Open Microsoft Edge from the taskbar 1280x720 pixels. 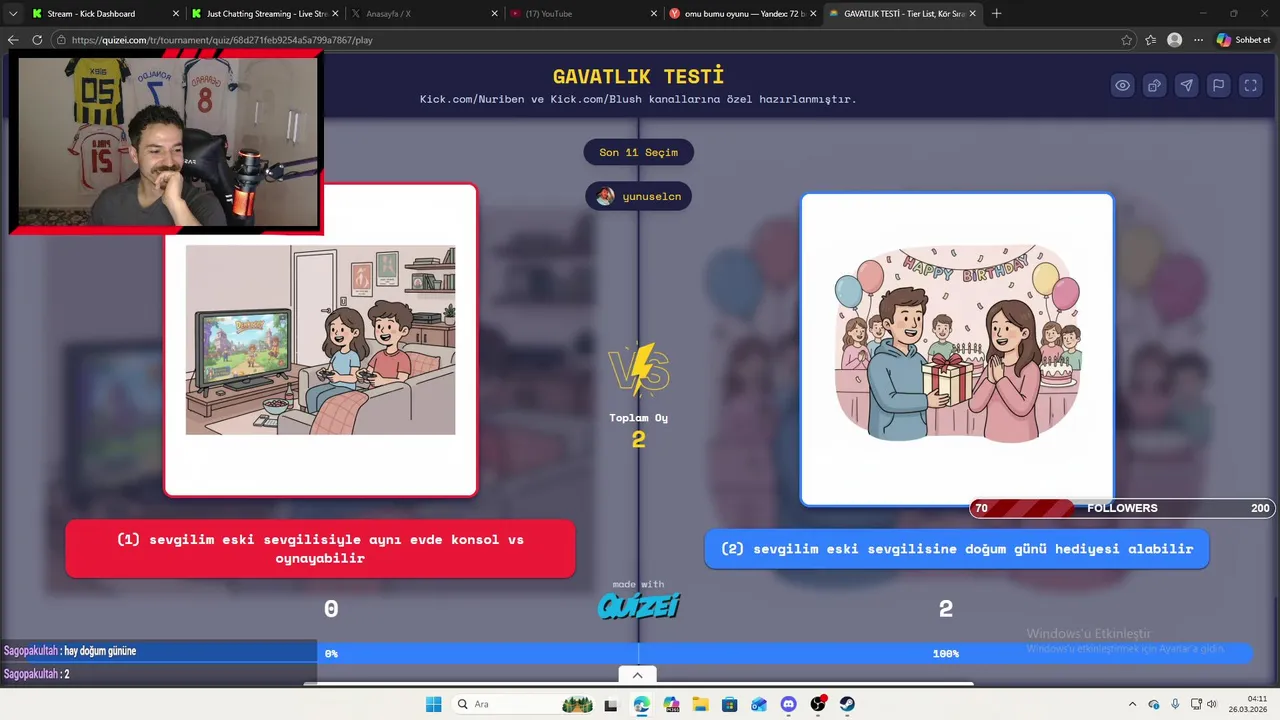(x=641, y=704)
